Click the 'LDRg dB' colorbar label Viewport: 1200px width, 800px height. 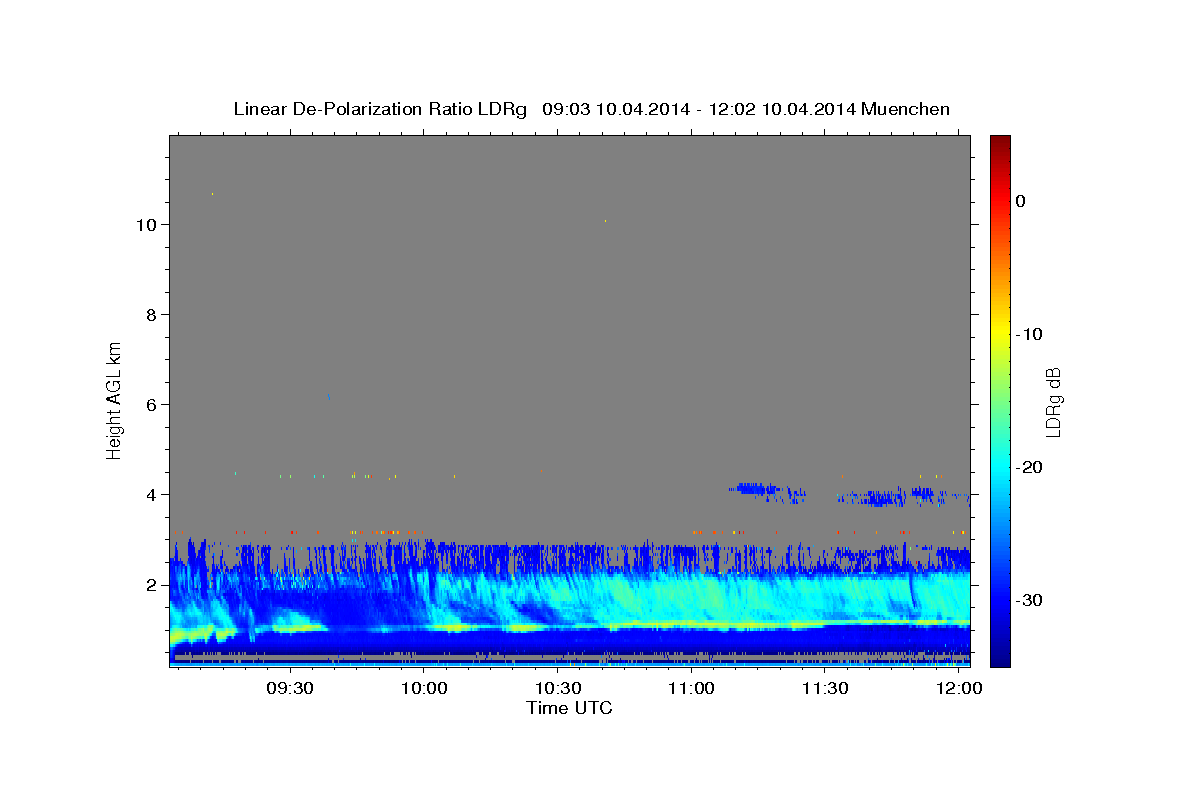pyautogui.click(x=1053, y=402)
